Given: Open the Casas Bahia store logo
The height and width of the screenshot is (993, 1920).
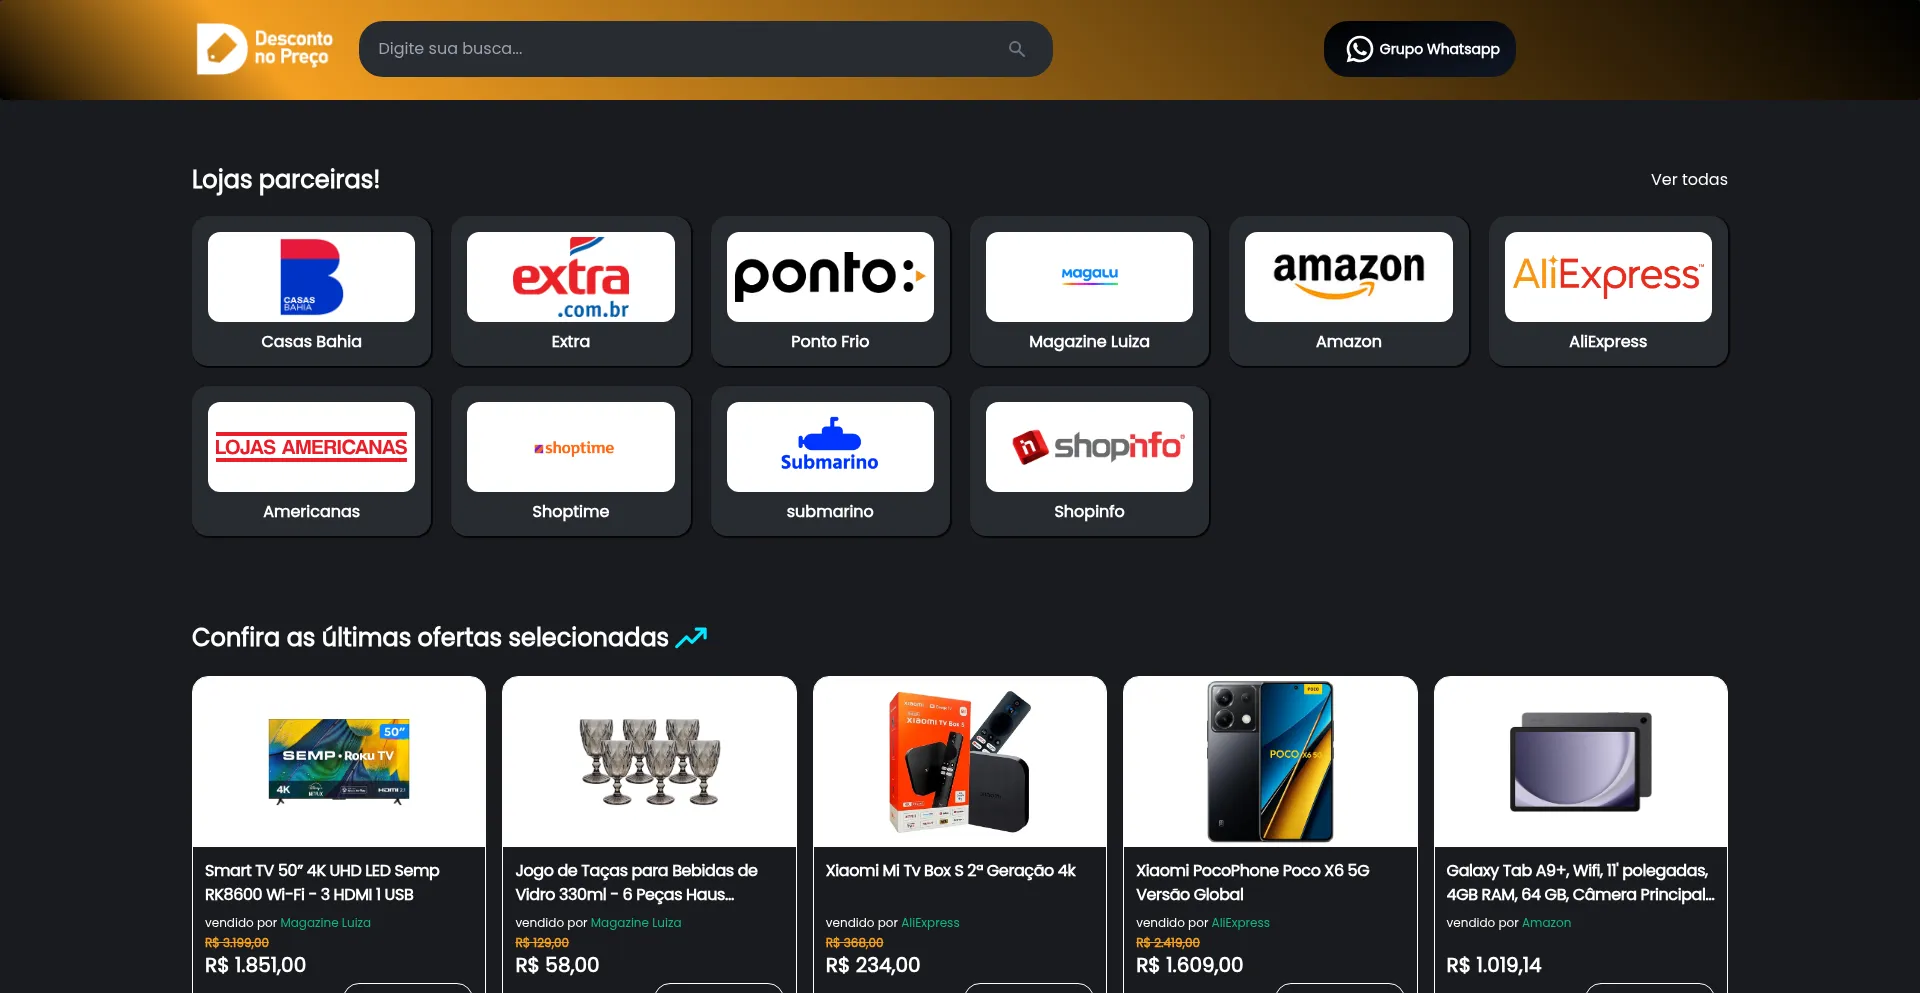Looking at the screenshot, I should 311,277.
